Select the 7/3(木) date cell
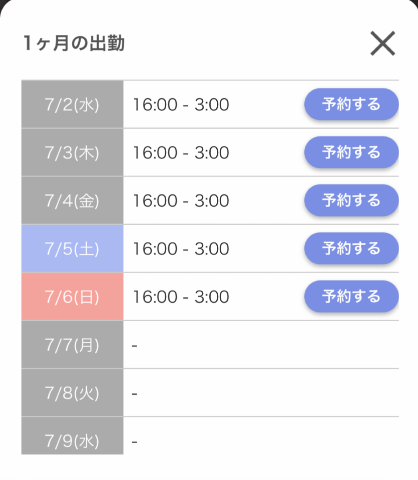The image size is (418, 480). coord(72,152)
